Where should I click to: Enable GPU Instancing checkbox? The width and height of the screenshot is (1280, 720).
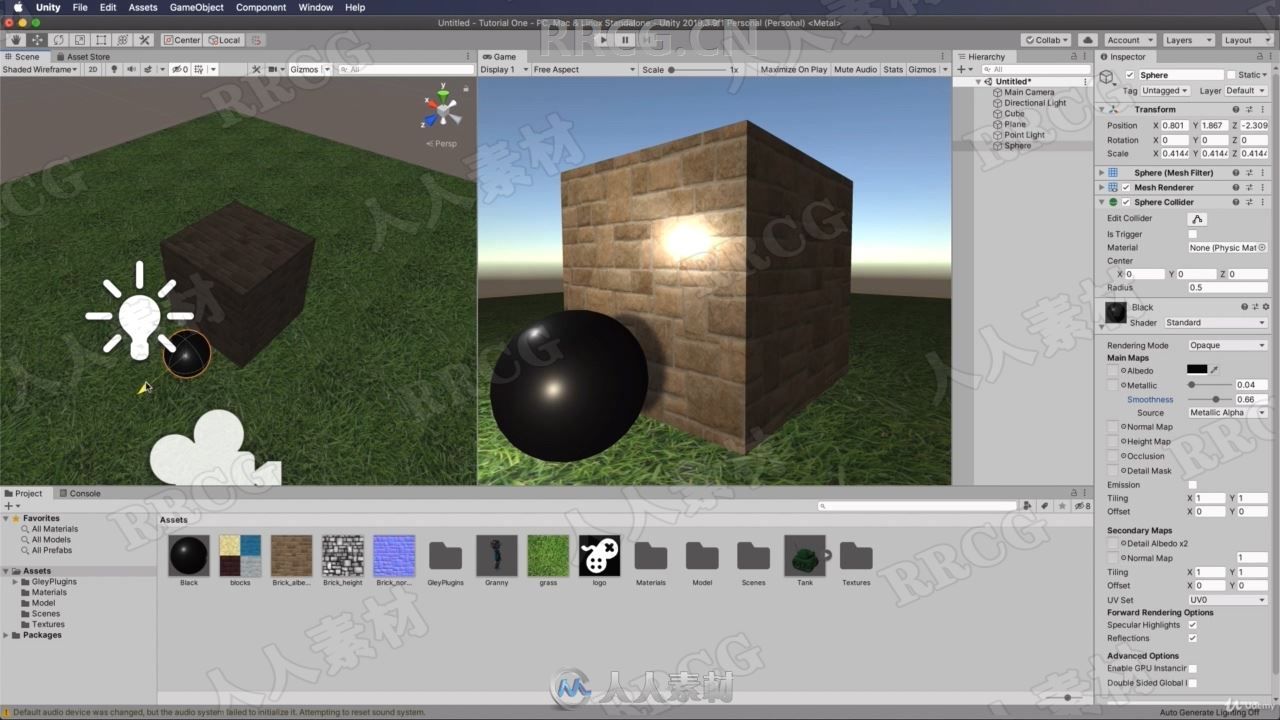pyautogui.click(x=1192, y=668)
